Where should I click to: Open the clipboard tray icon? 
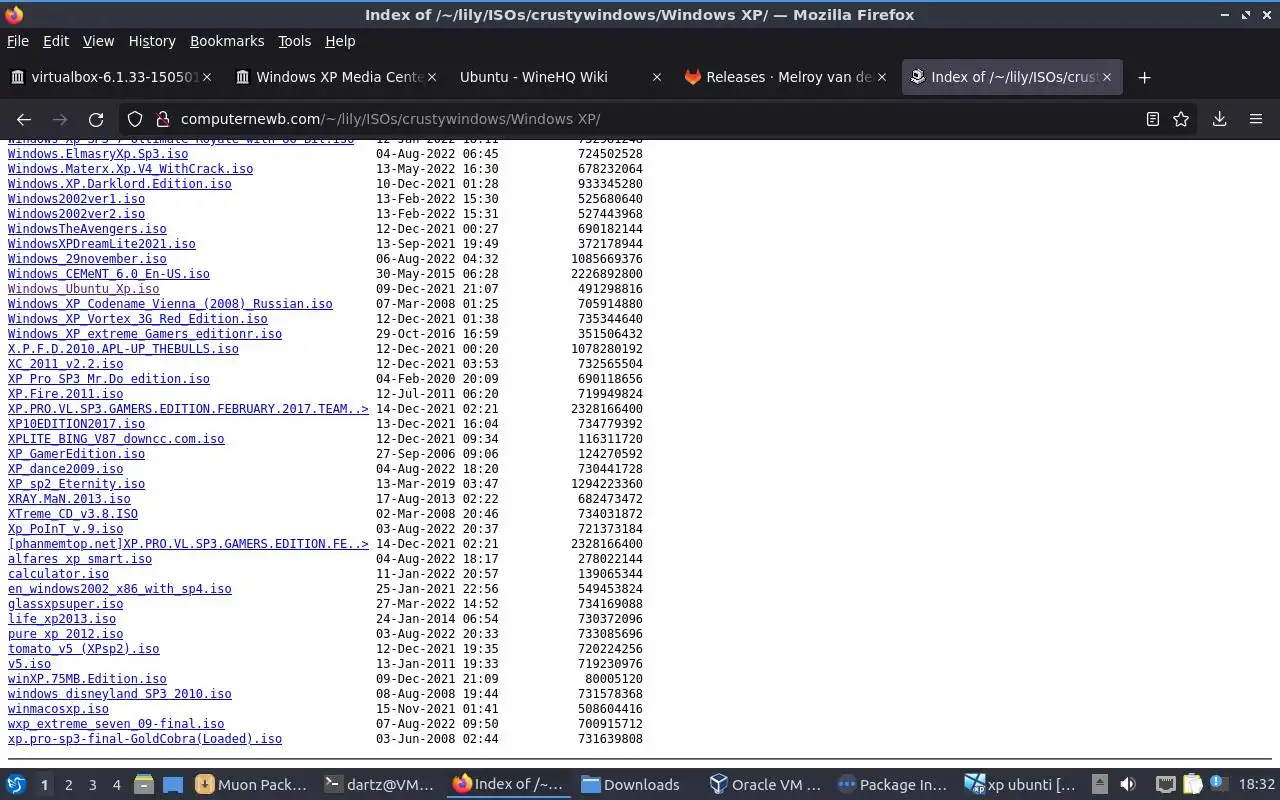(1193, 785)
